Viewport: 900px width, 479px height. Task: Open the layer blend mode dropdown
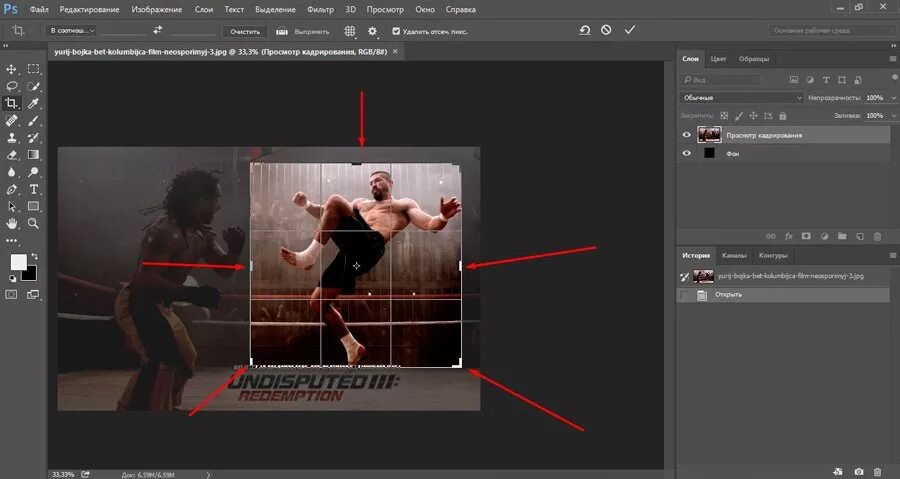point(742,98)
